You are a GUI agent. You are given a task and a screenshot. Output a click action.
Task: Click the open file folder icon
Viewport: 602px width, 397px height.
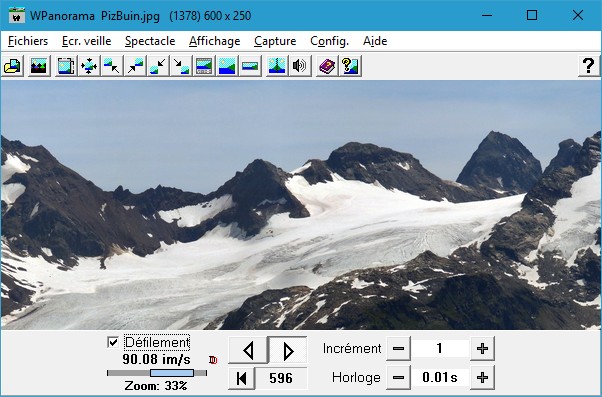coord(13,66)
